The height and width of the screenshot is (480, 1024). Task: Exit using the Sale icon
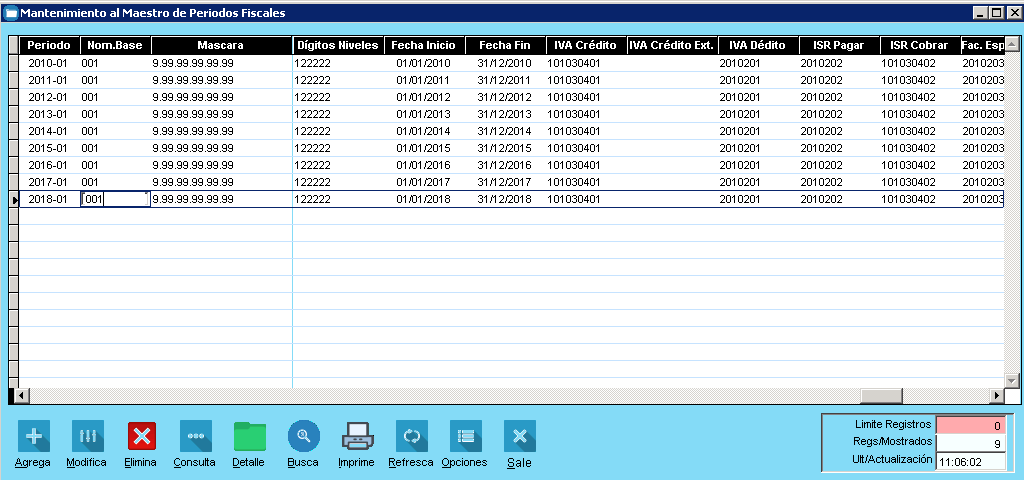pos(519,436)
